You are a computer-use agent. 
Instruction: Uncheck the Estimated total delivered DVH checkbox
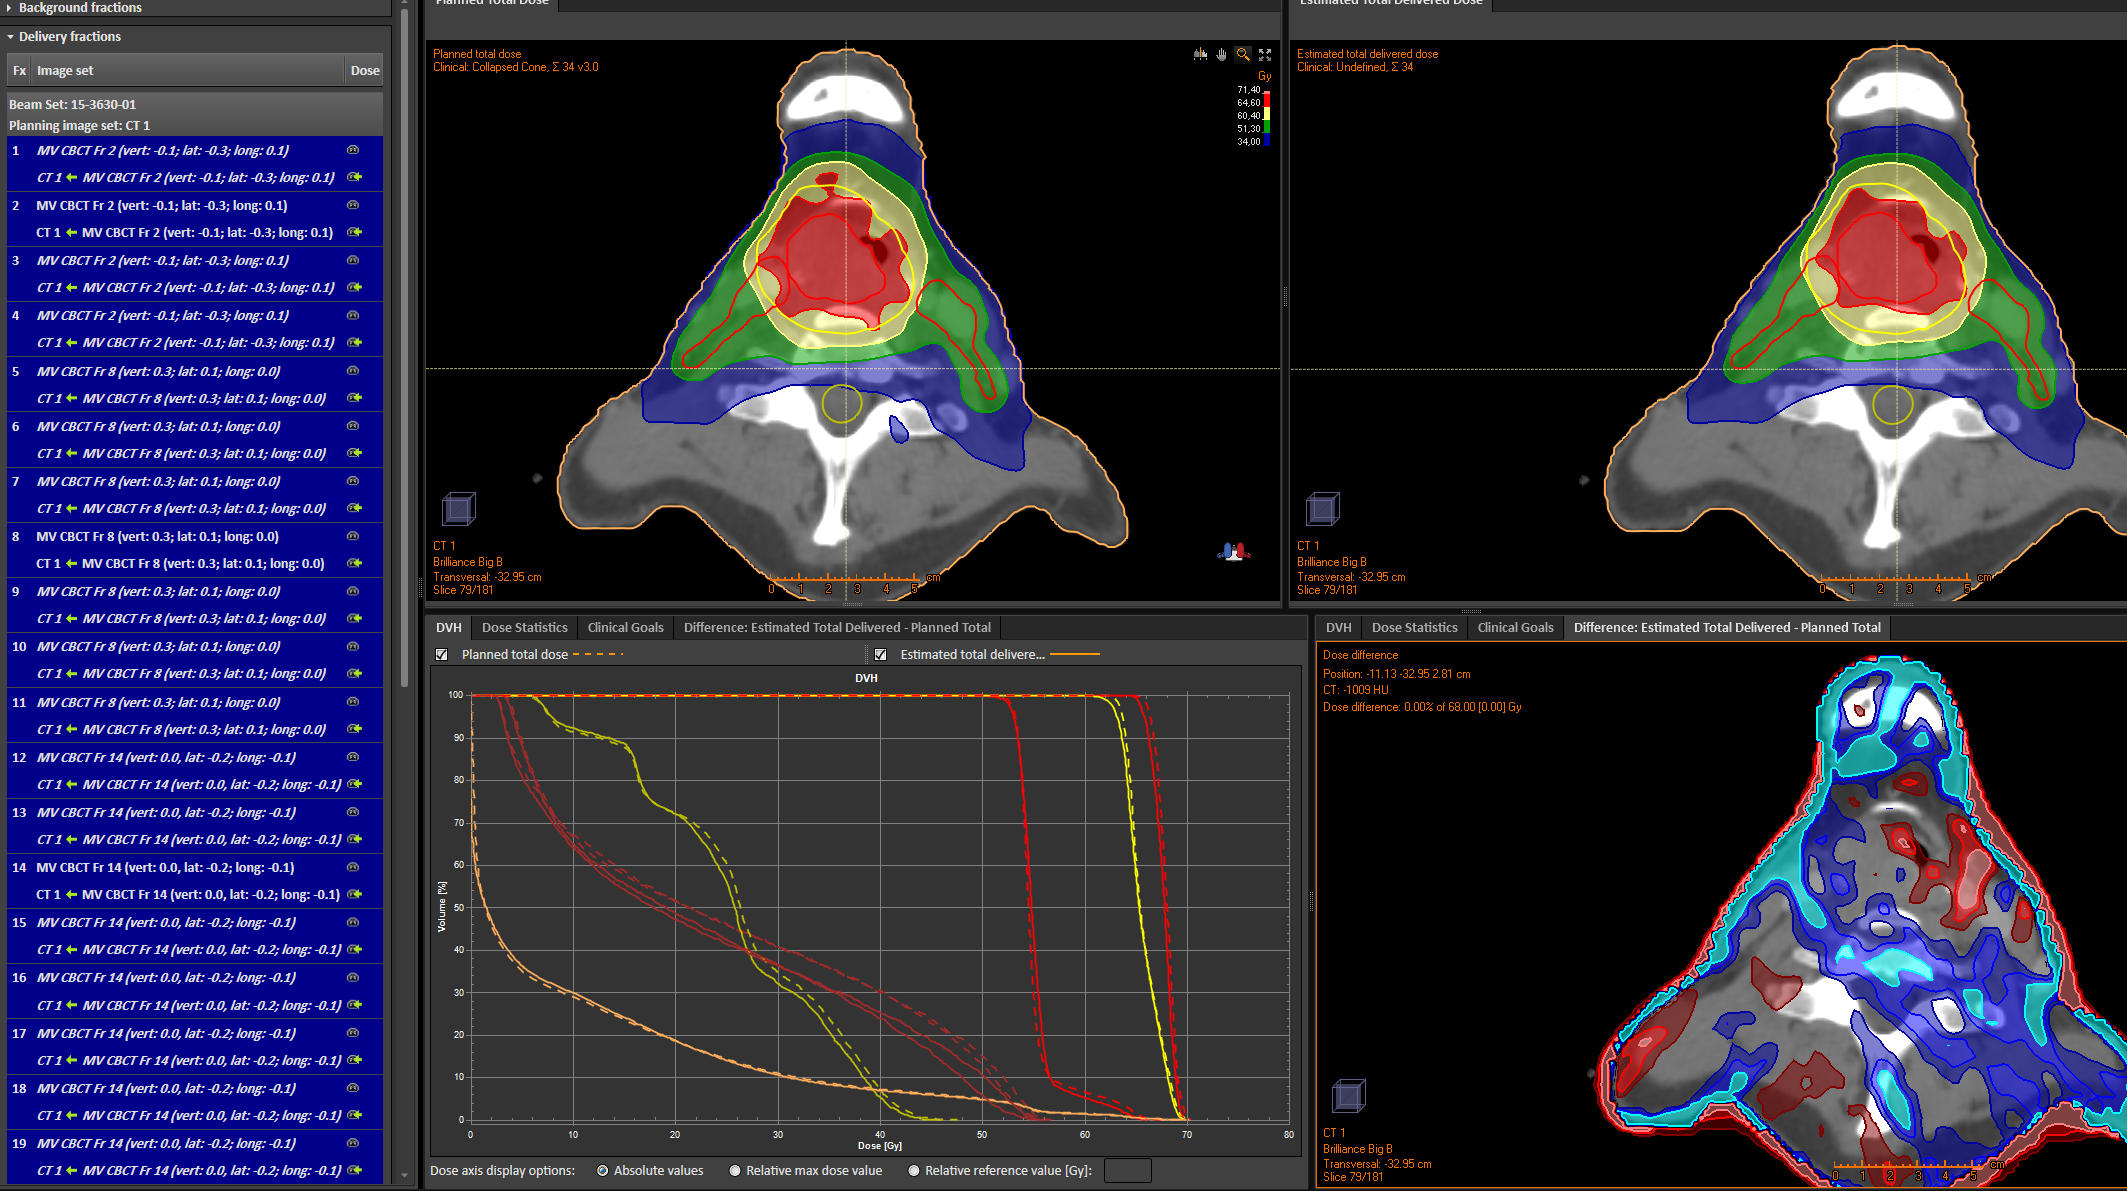[x=880, y=655]
